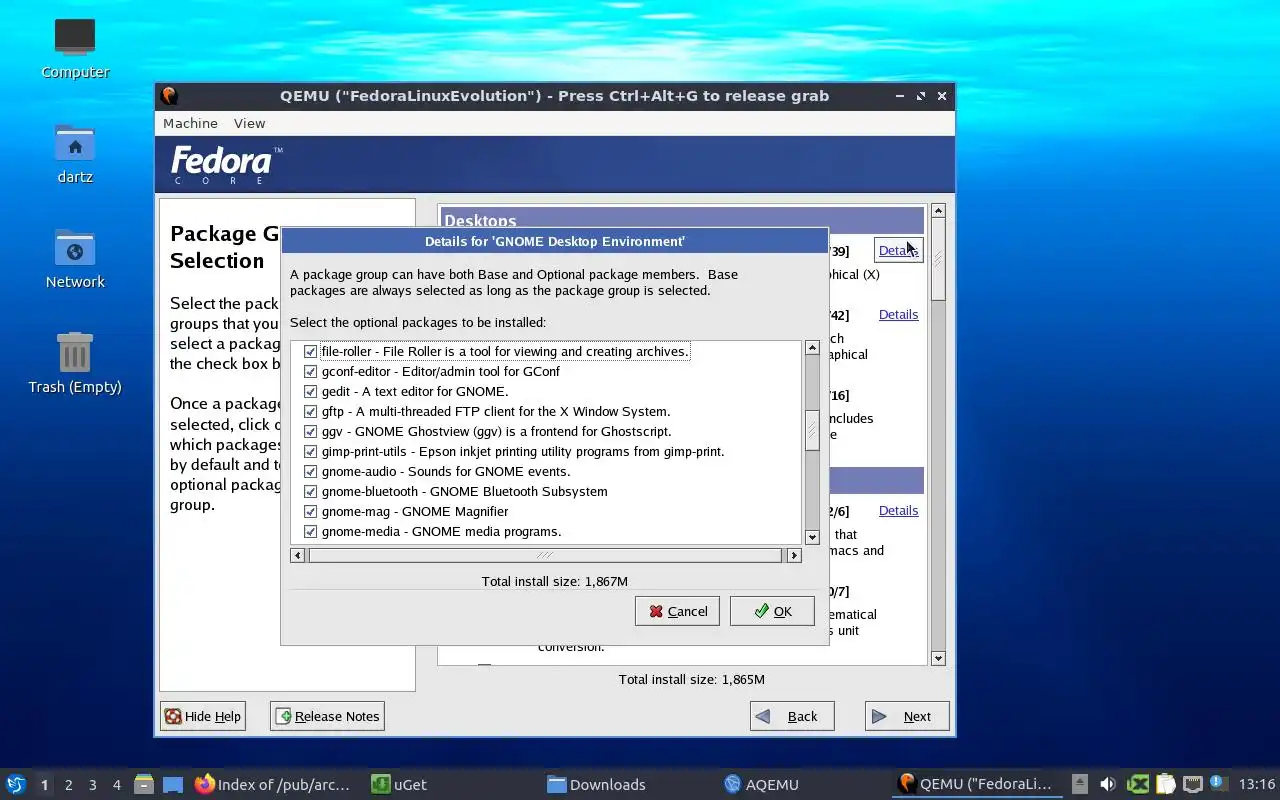The image size is (1280, 800).
Task: Open the View menu
Action: tap(249, 123)
